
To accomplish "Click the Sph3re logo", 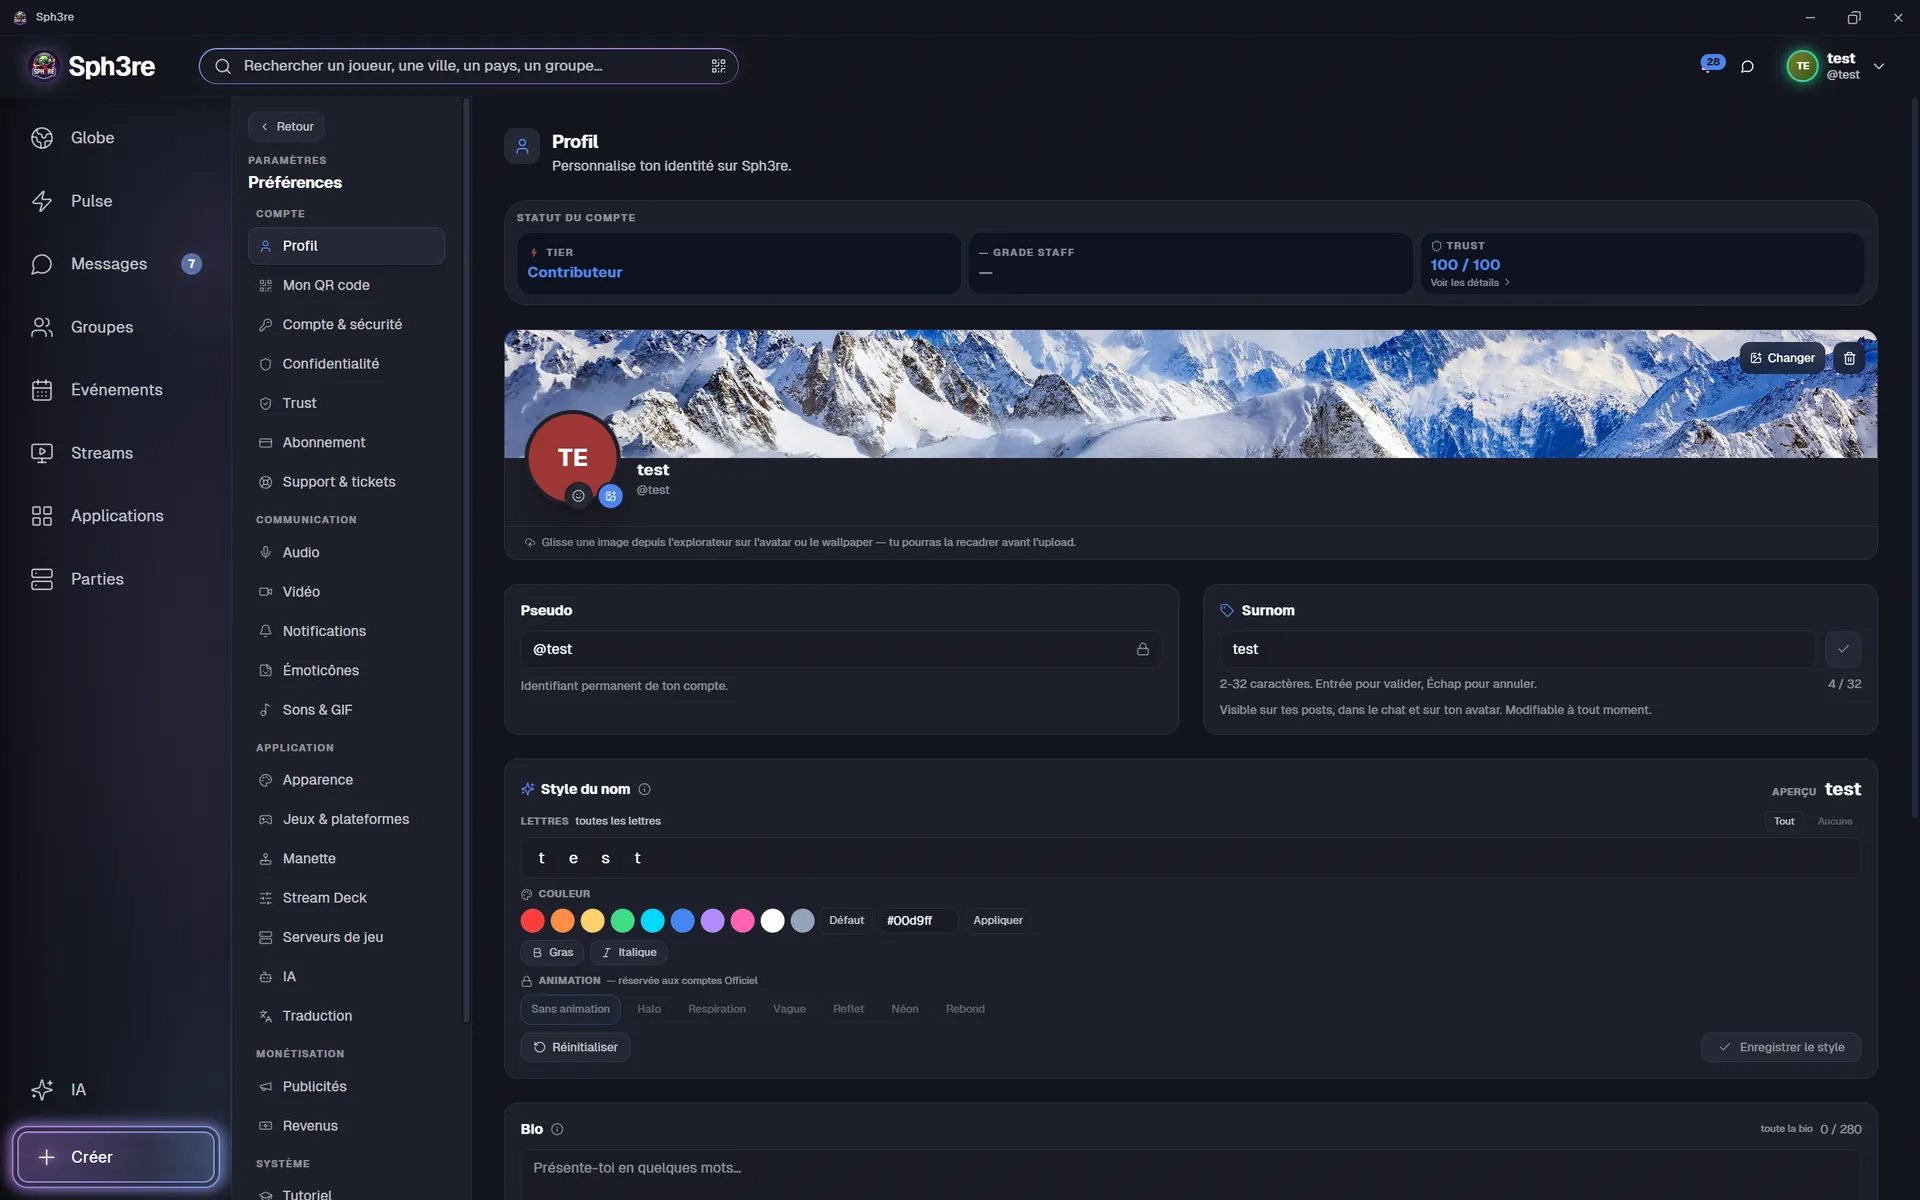I will (x=92, y=66).
